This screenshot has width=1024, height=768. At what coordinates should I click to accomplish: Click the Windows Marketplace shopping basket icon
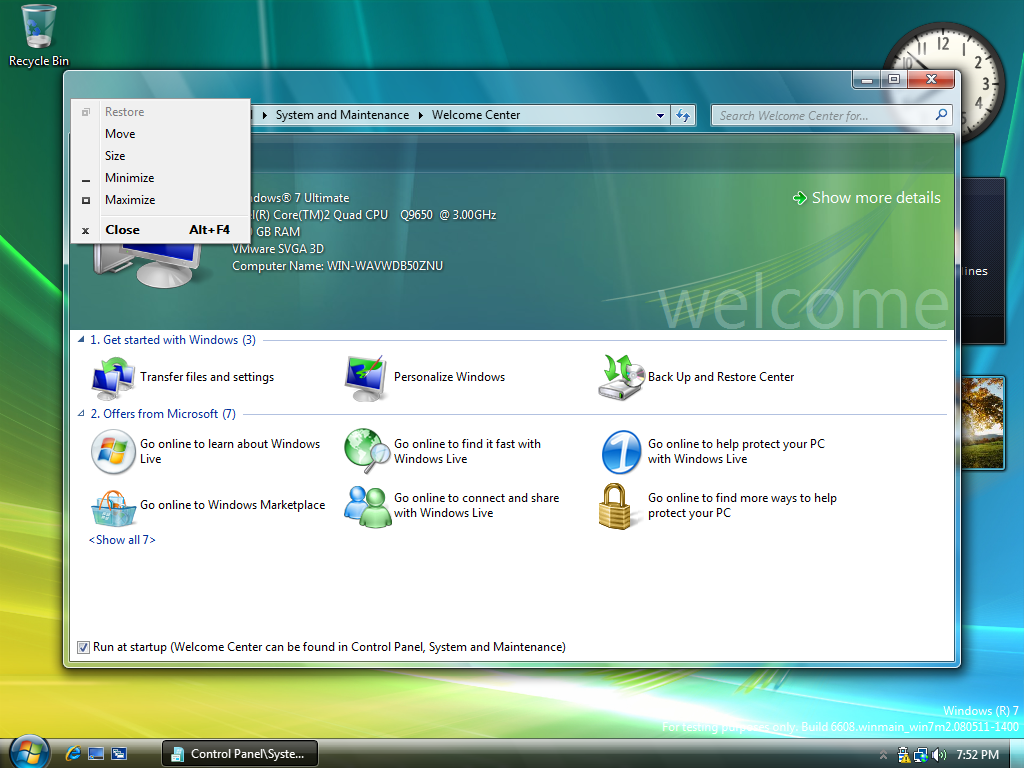(x=113, y=506)
